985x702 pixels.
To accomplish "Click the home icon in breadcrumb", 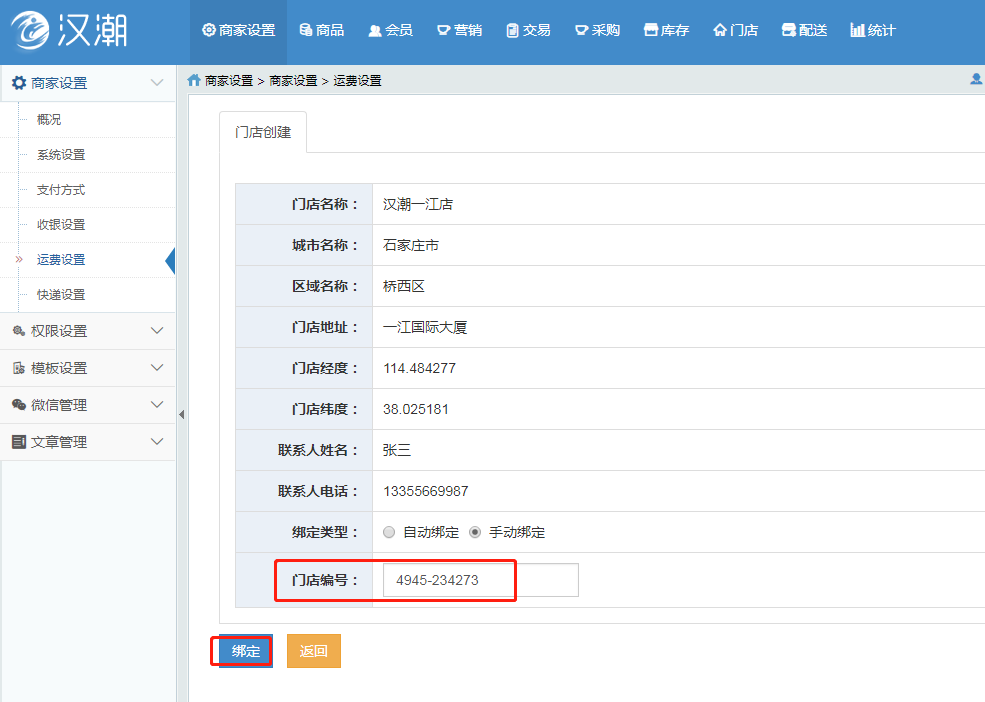I will (194, 81).
